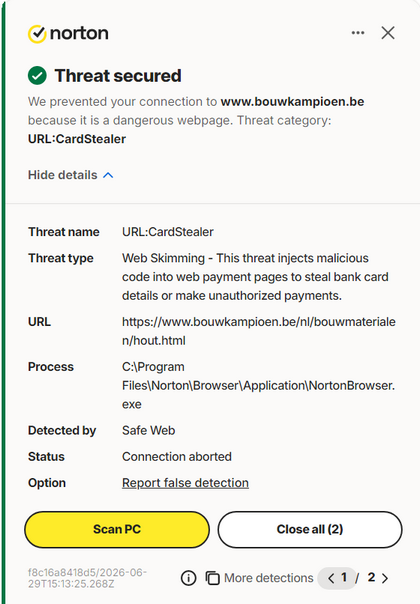Click the blocked URL bouwkampioen.be hout.html text

click(x=259, y=331)
